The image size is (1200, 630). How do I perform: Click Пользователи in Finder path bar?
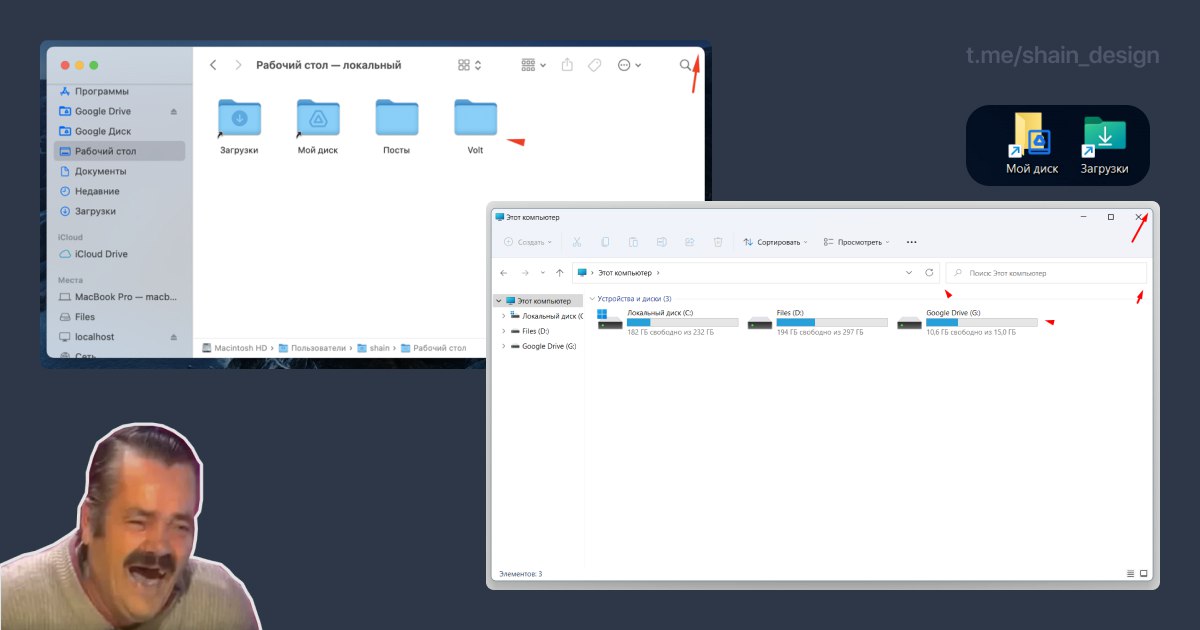pos(312,348)
